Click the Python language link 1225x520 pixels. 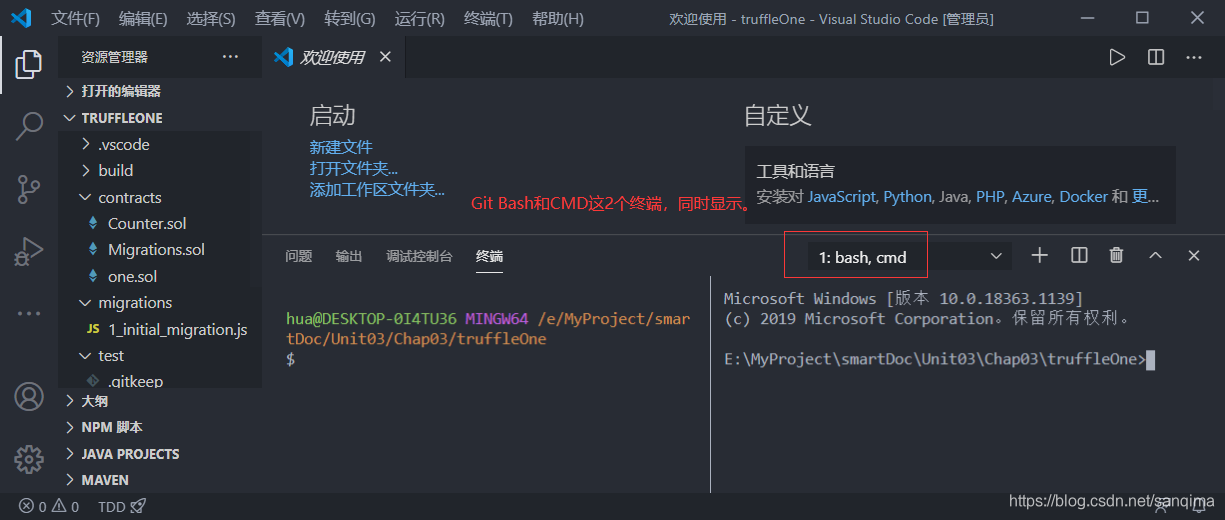click(908, 197)
